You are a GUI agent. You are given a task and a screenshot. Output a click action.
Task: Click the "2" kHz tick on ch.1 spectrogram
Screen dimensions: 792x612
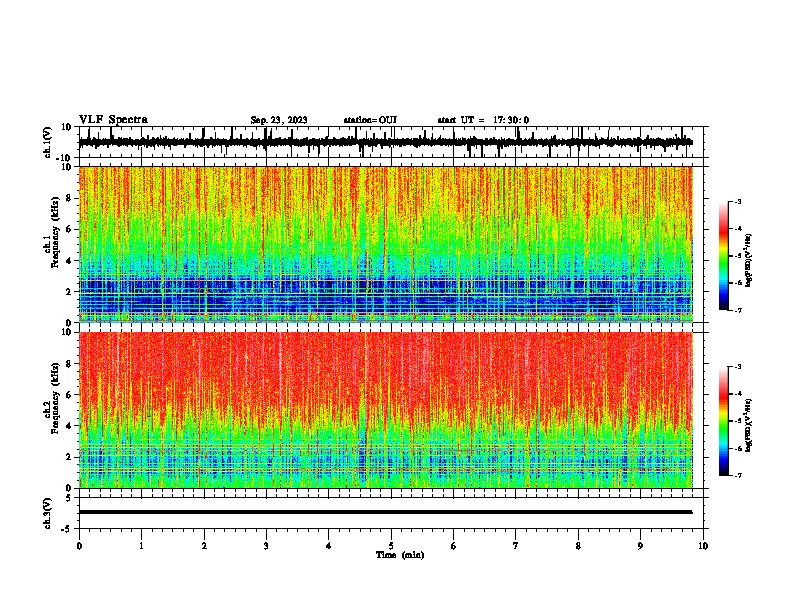pos(69,291)
